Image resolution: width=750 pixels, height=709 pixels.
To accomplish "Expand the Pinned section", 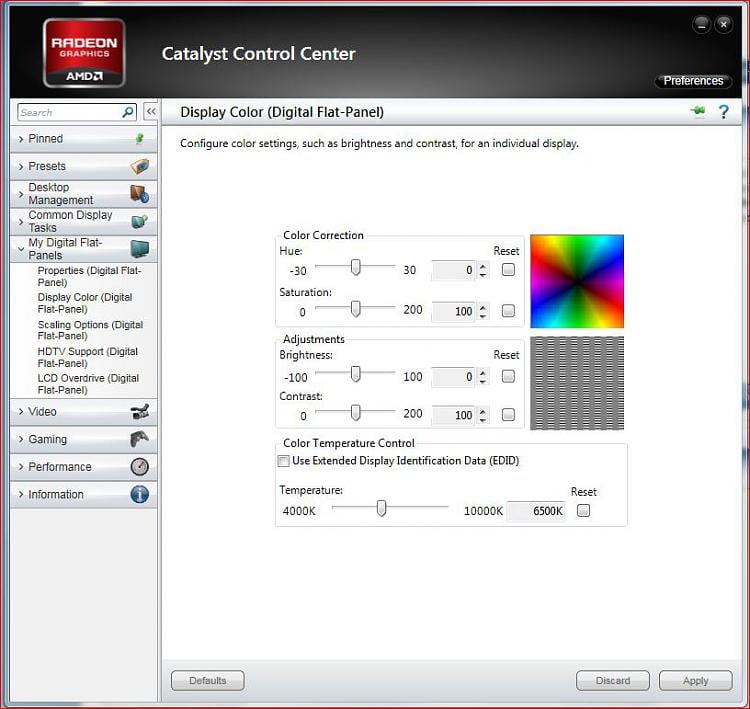I will click(x=21, y=139).
